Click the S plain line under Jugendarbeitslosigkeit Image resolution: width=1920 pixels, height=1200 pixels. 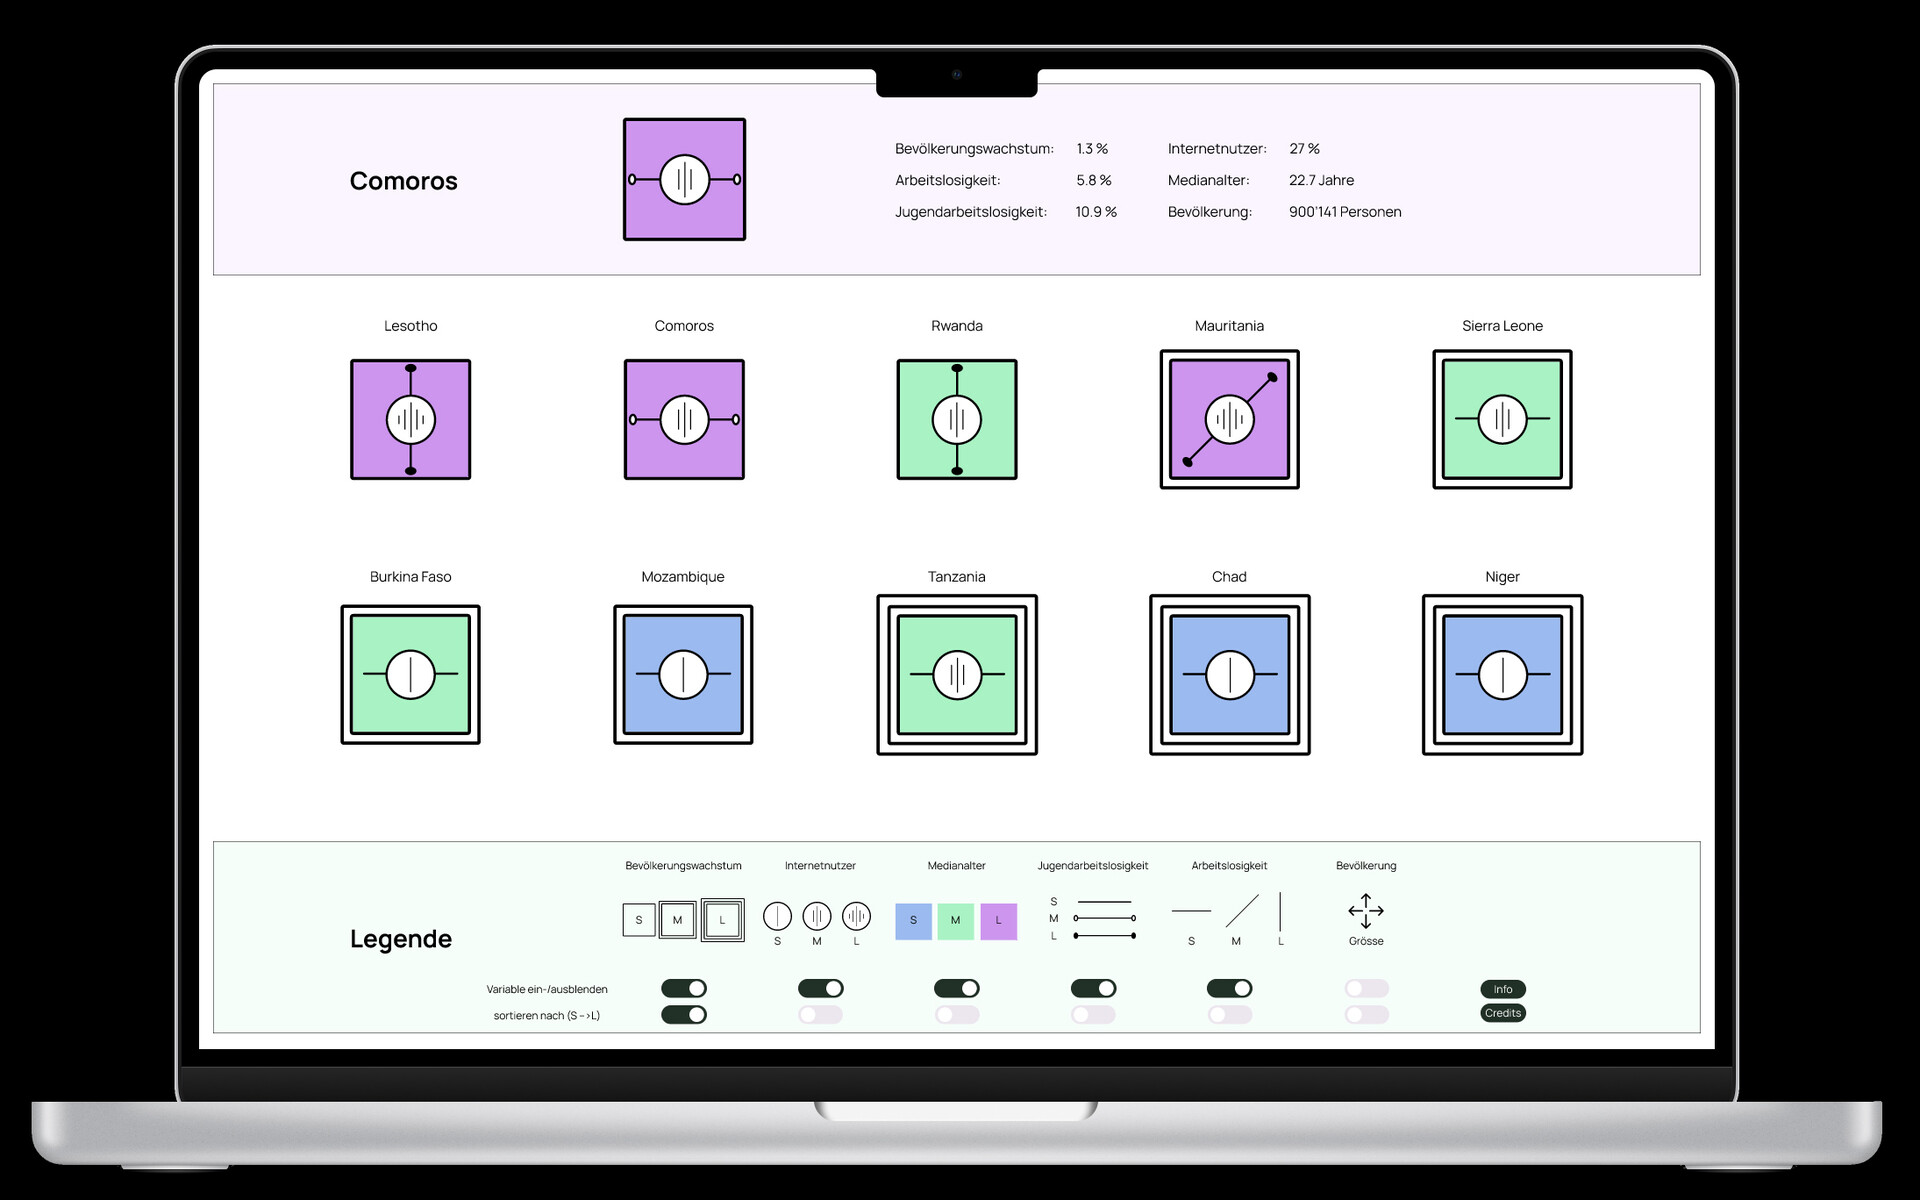pyautogui.click(x=1104, y=902)
